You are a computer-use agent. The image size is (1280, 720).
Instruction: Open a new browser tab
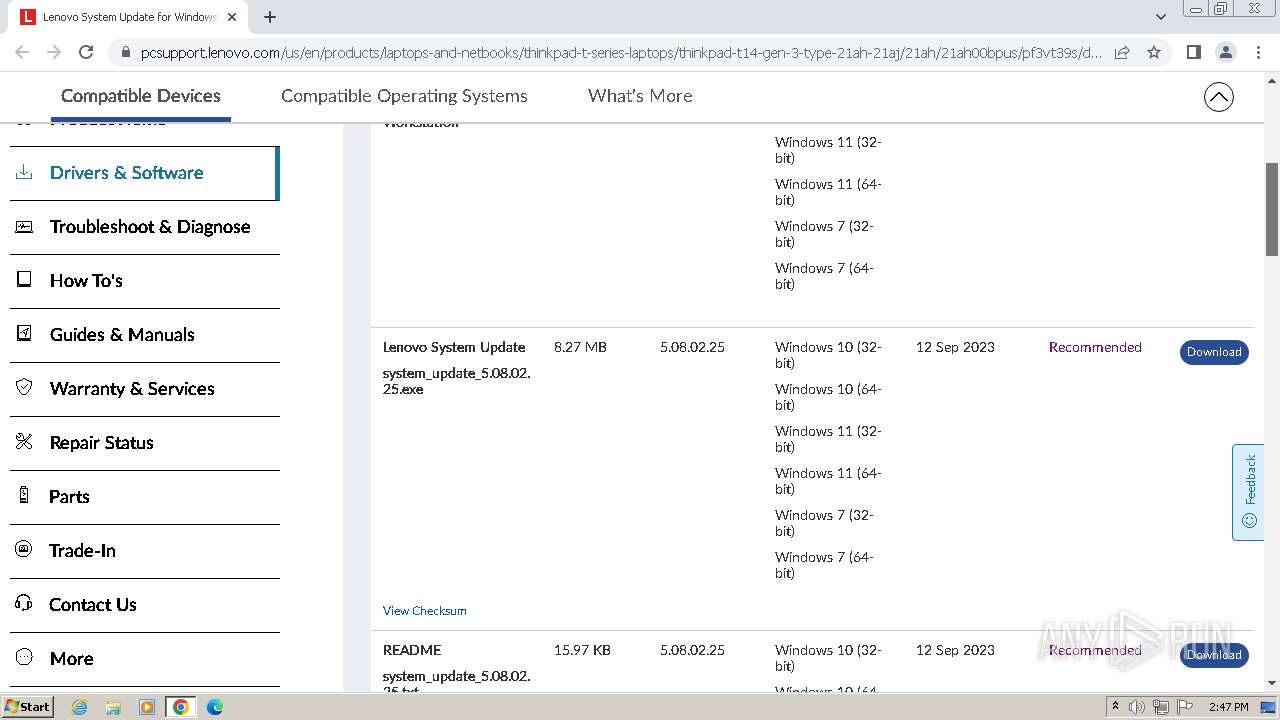[270, 17]
